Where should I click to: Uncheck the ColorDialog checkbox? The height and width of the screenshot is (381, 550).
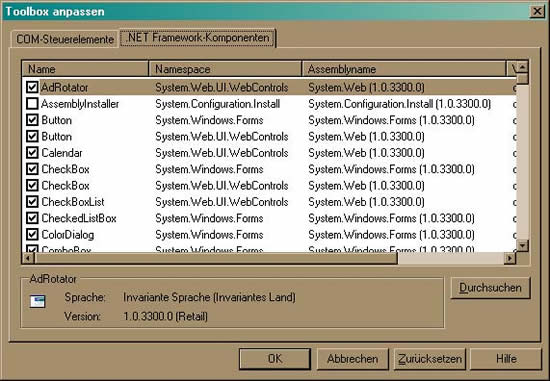coord(32,234)
